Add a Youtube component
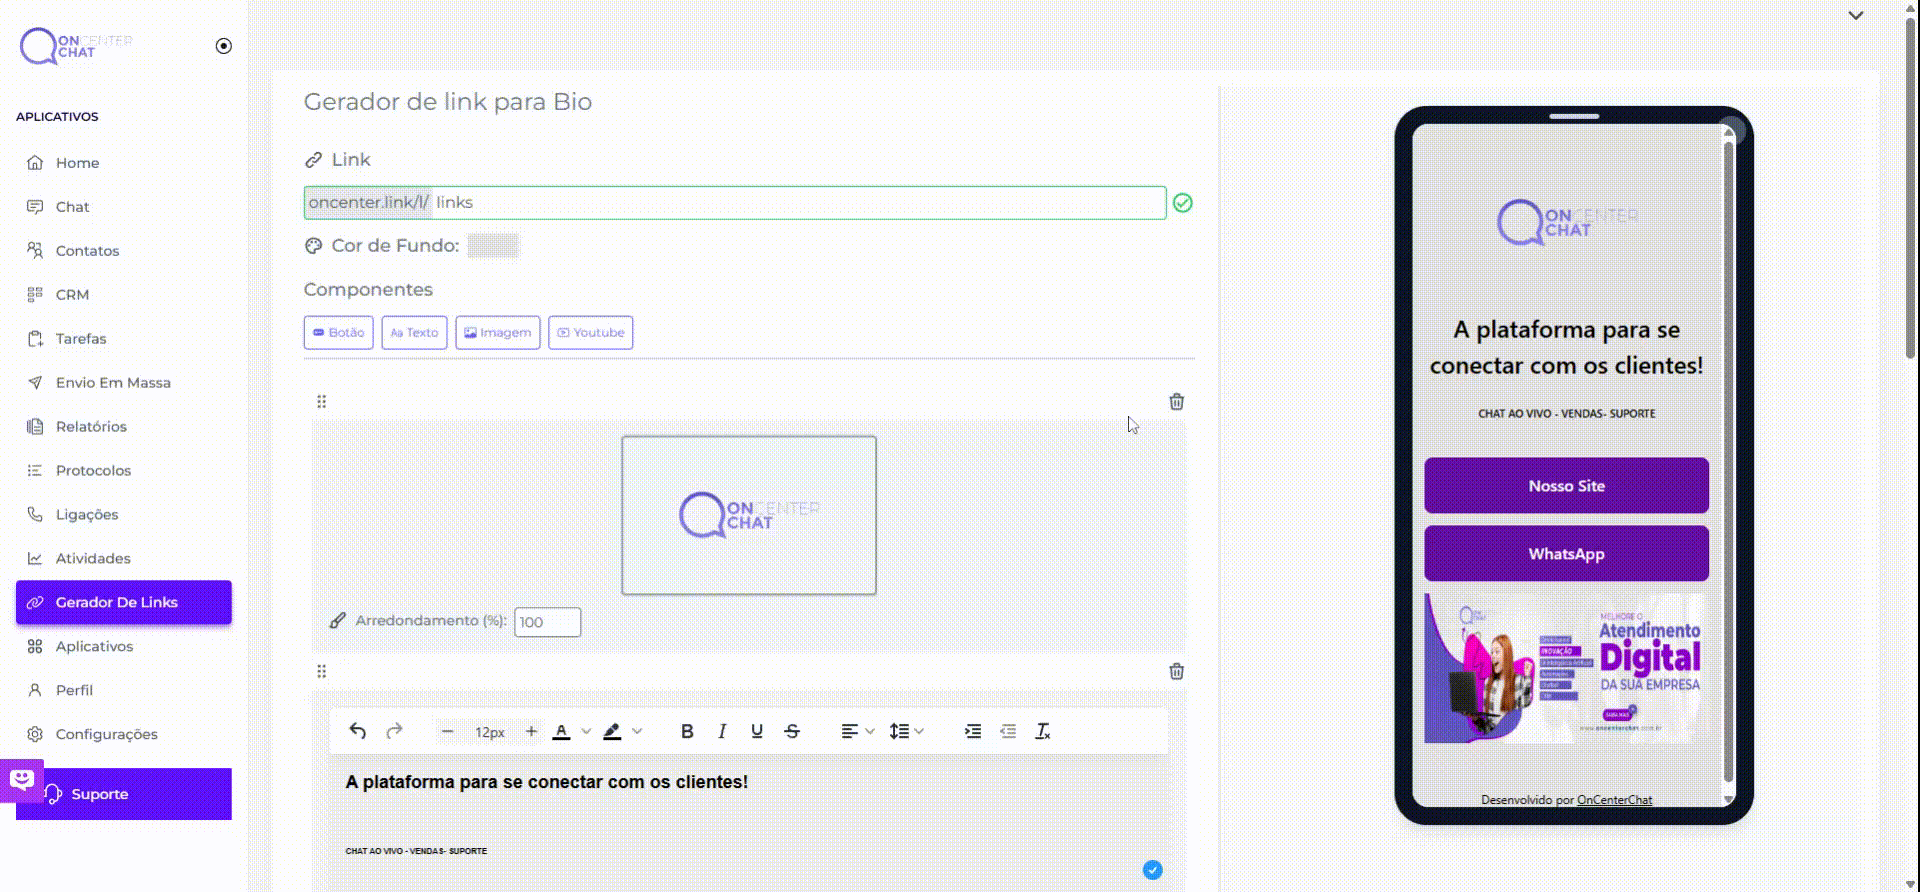This screenshot has width=1920, height=892. 590,333
